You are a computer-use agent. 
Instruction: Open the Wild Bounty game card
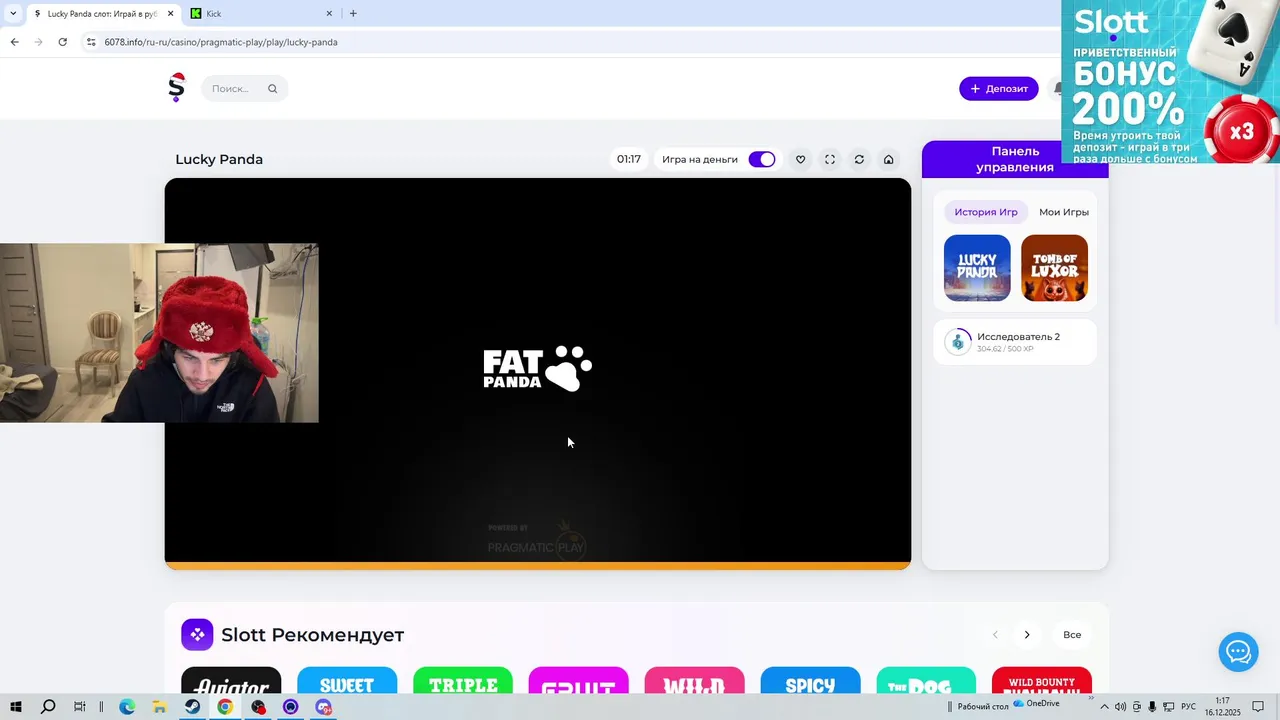point(1042,680)
